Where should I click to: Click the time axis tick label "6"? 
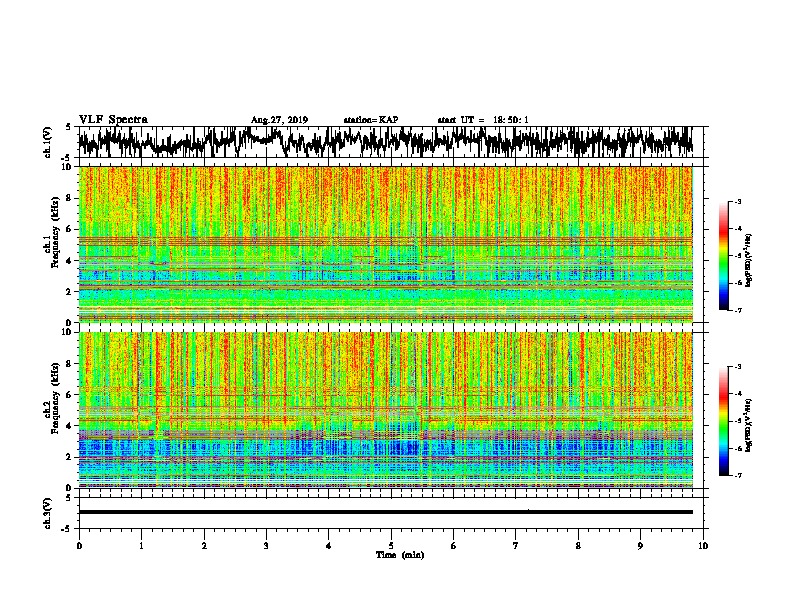coord(454,546)
